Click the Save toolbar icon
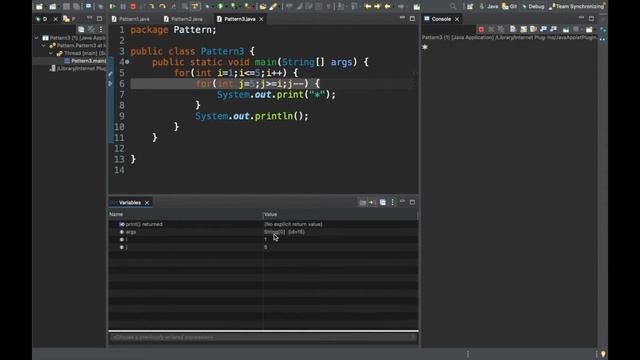 (66, 7)
